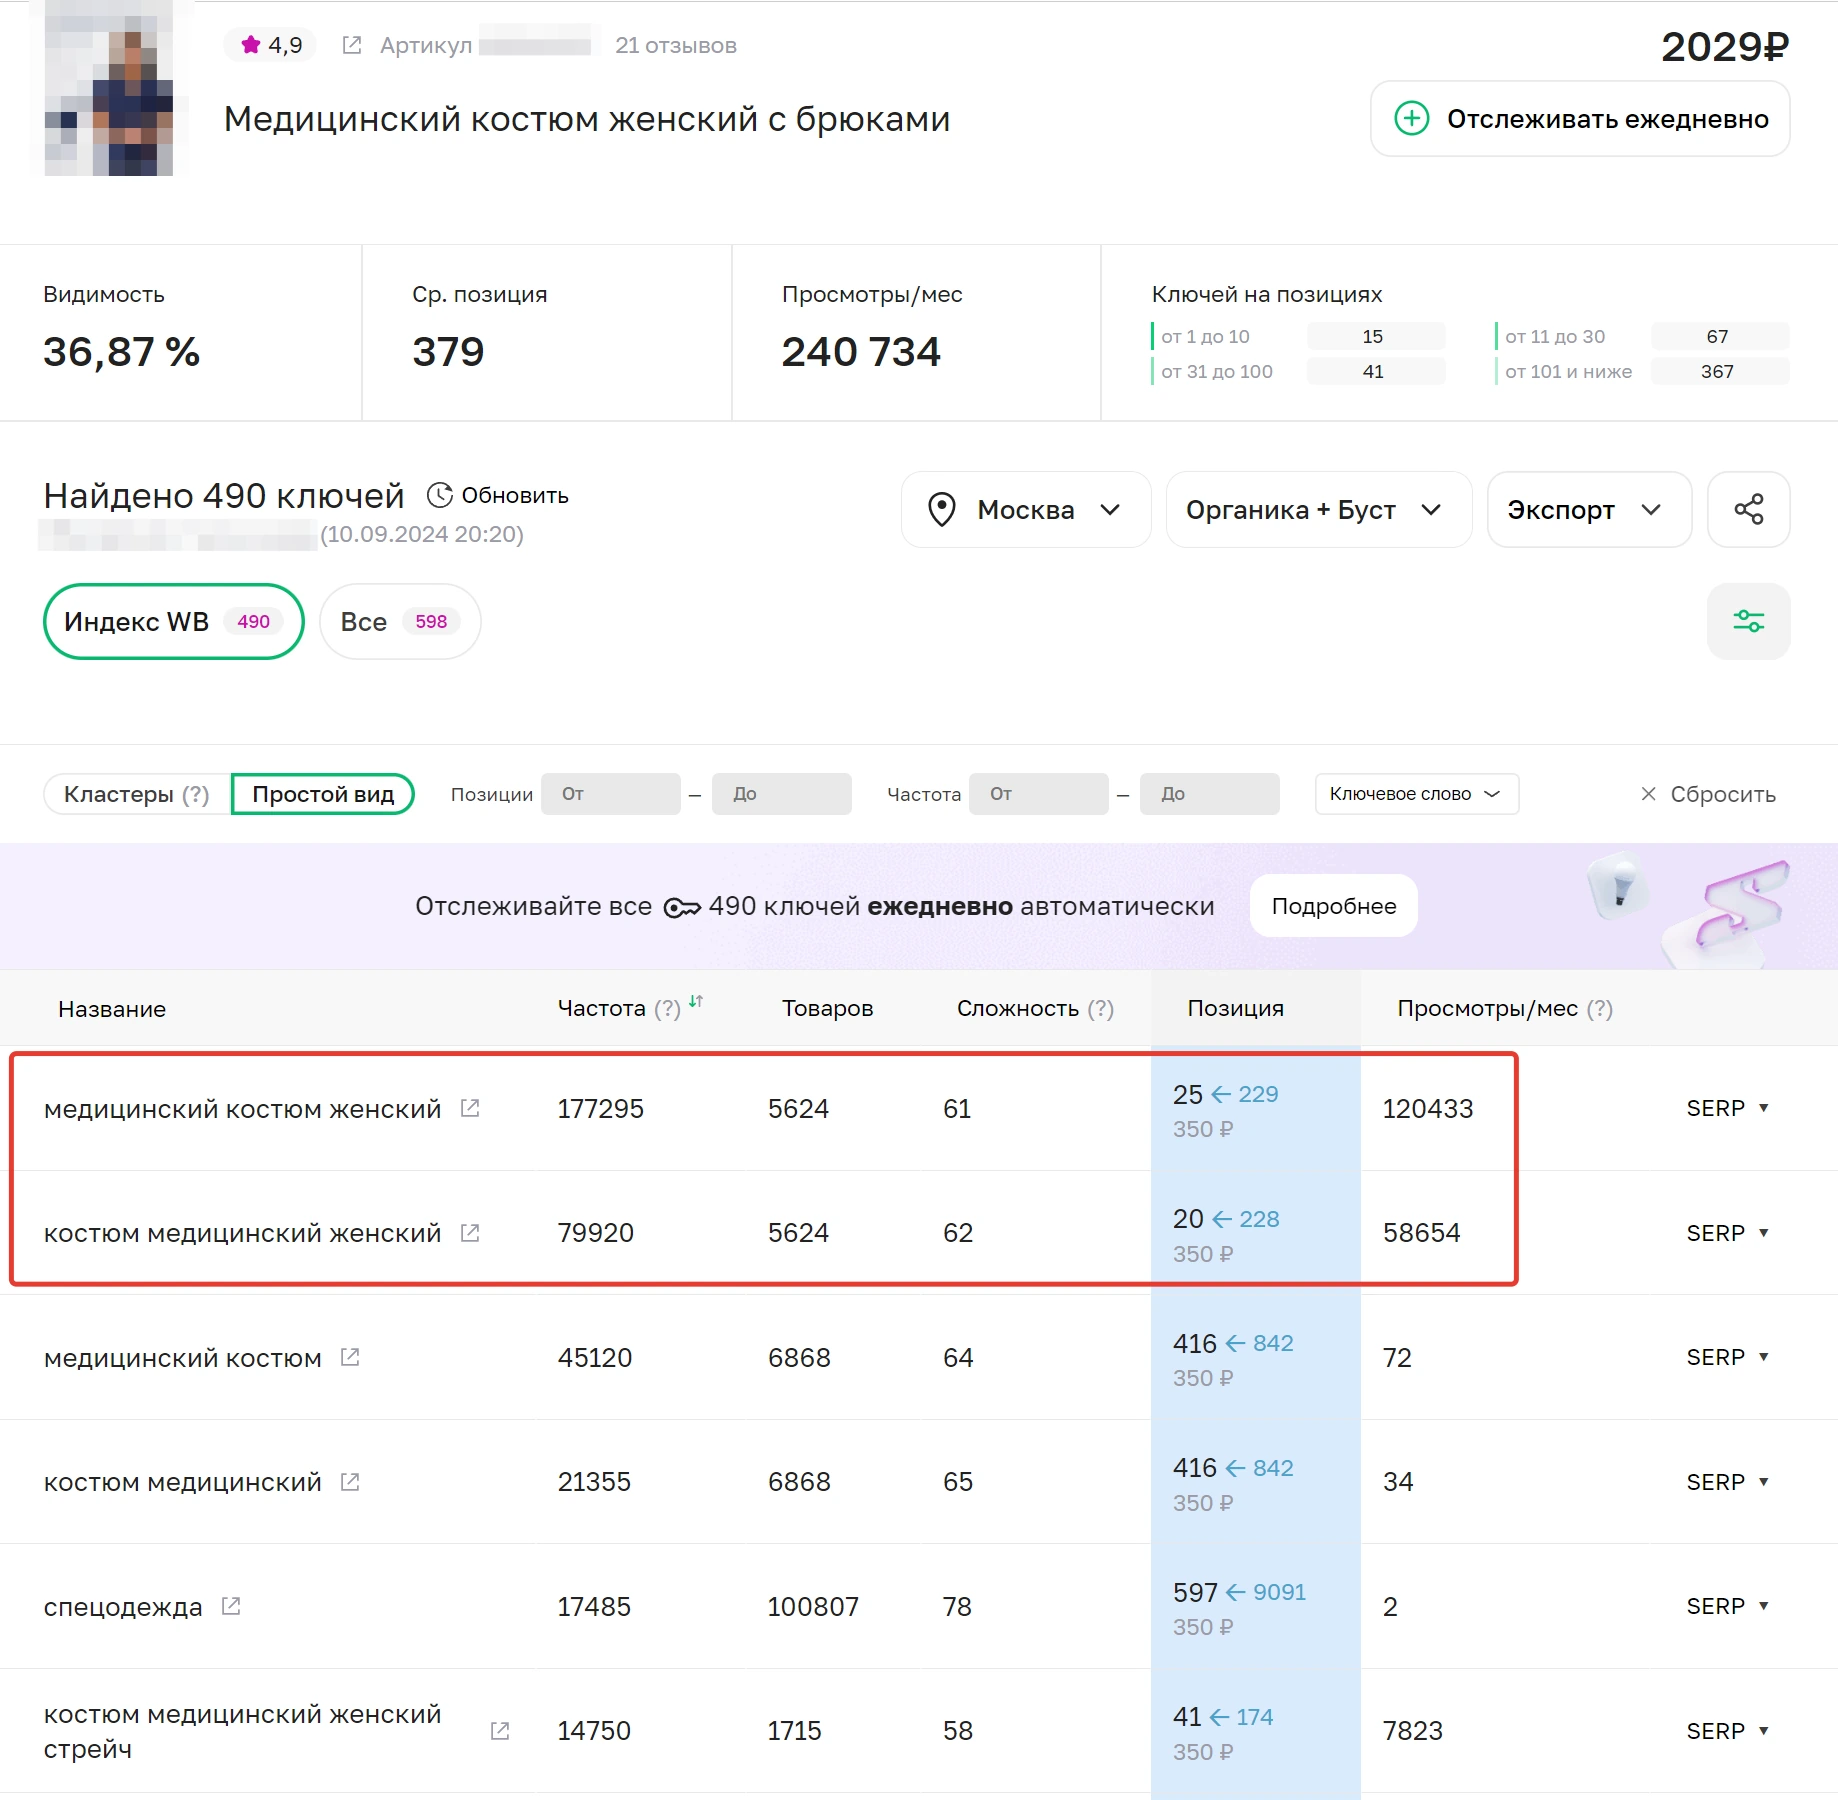
Task: Click the Частота От input field
Action: tap(1039, 794)
